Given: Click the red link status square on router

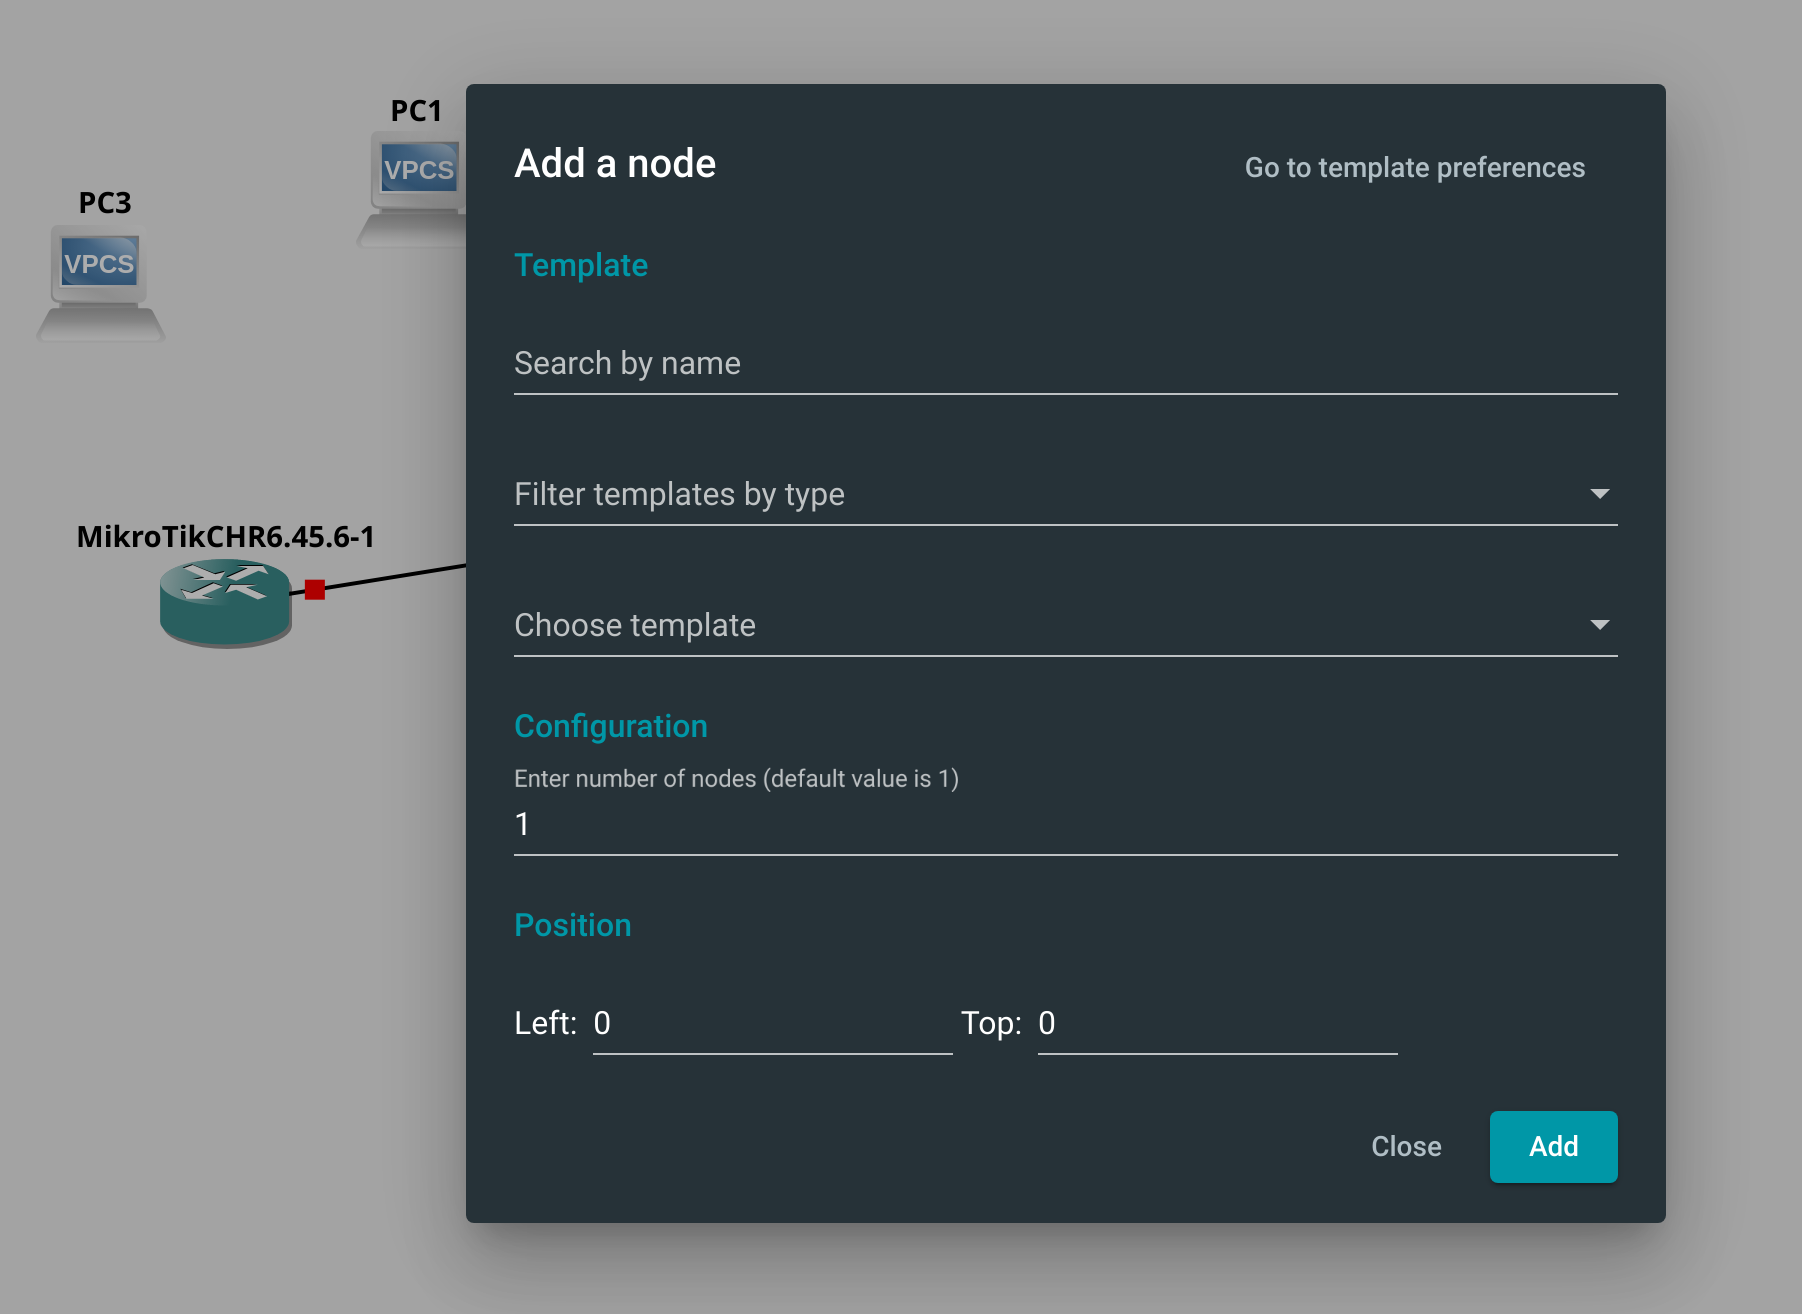Looking at the screenshot, I should (x=314, y=590).
